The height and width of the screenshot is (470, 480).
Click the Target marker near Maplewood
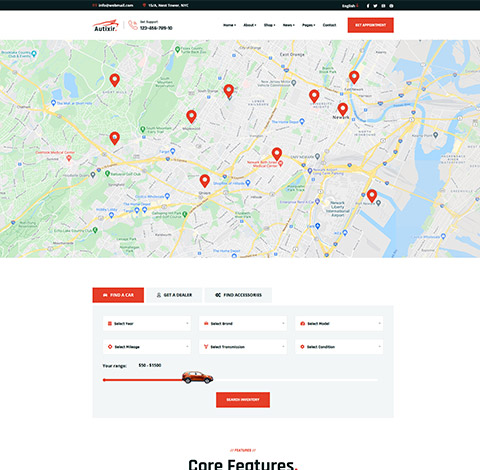[172, 151]
